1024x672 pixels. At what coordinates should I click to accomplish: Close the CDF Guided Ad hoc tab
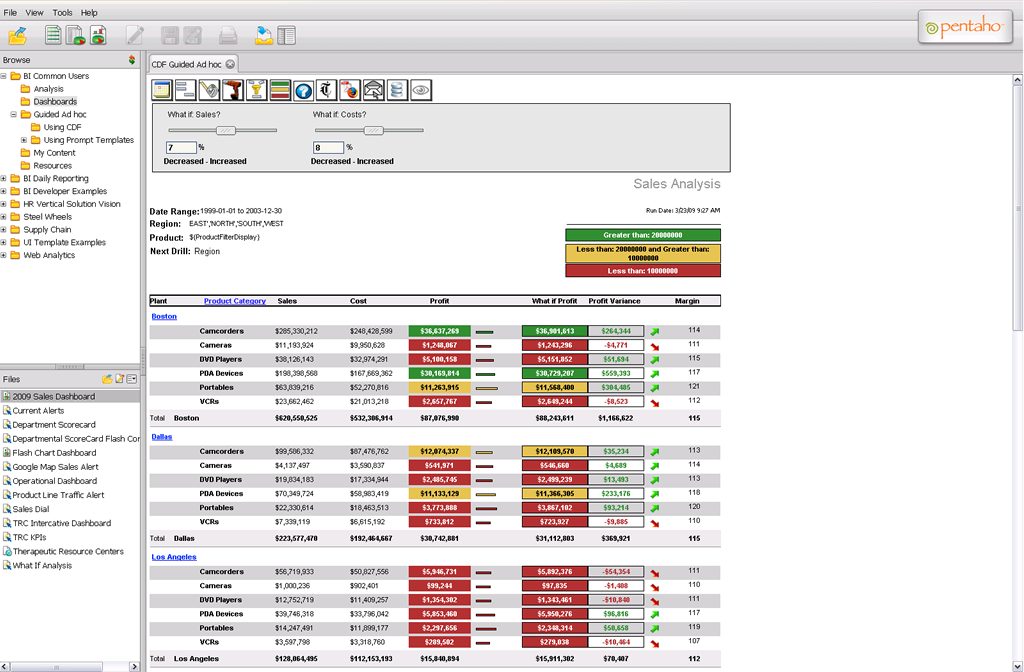[x=230, y=64]
